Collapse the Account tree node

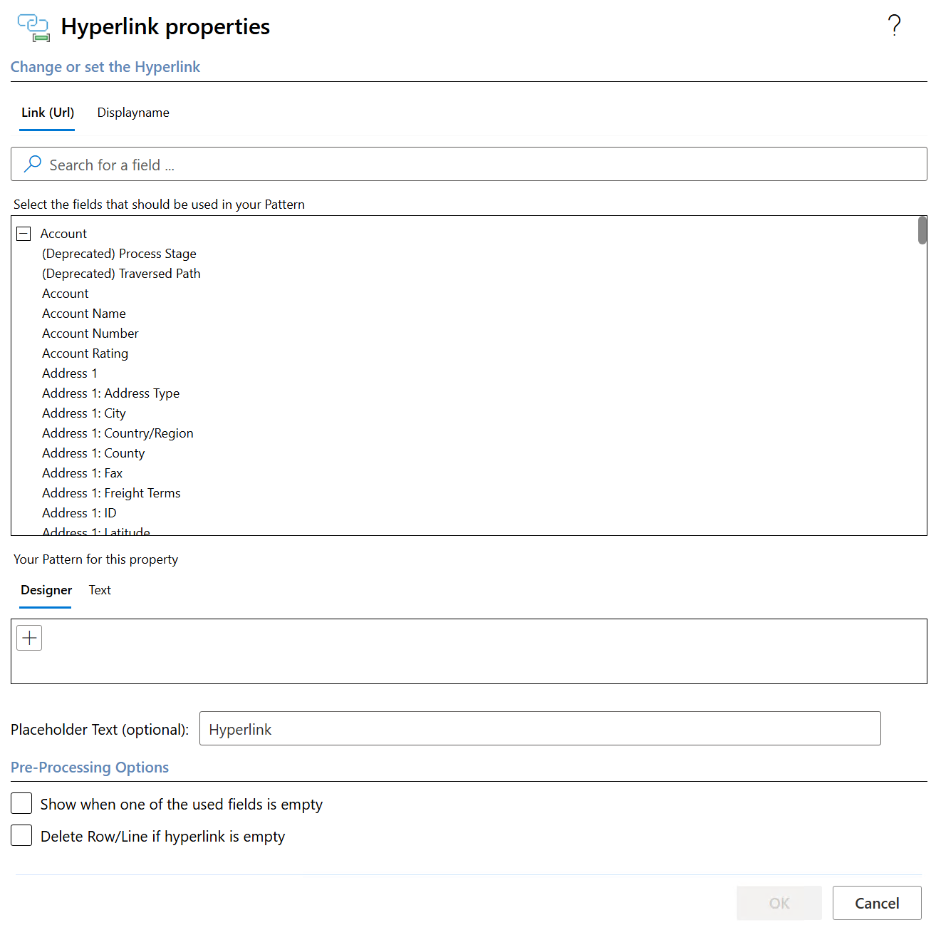pos(24,234)
